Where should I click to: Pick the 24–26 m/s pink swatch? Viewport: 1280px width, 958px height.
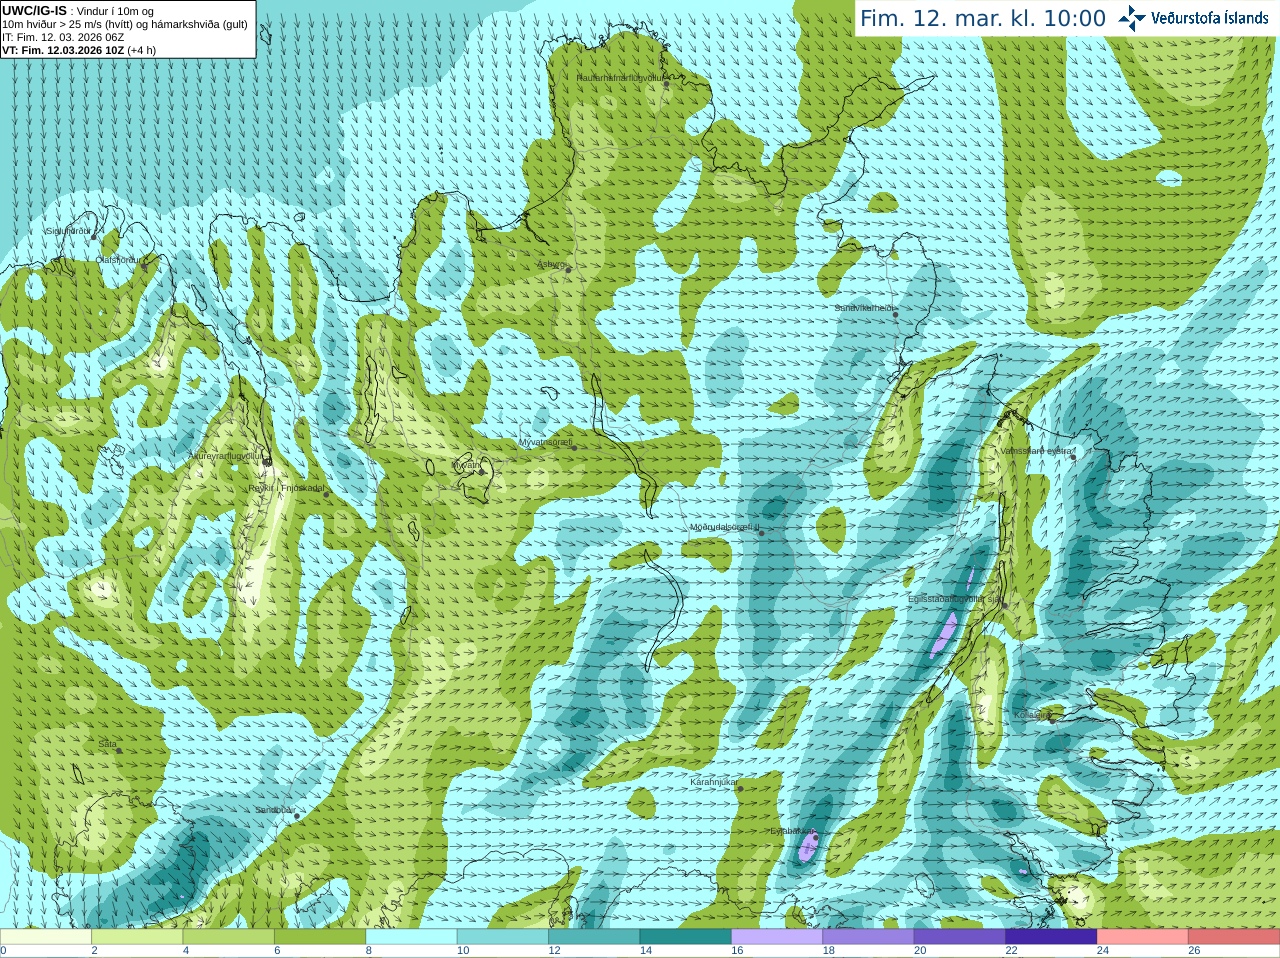click(x=1143, y=937)
